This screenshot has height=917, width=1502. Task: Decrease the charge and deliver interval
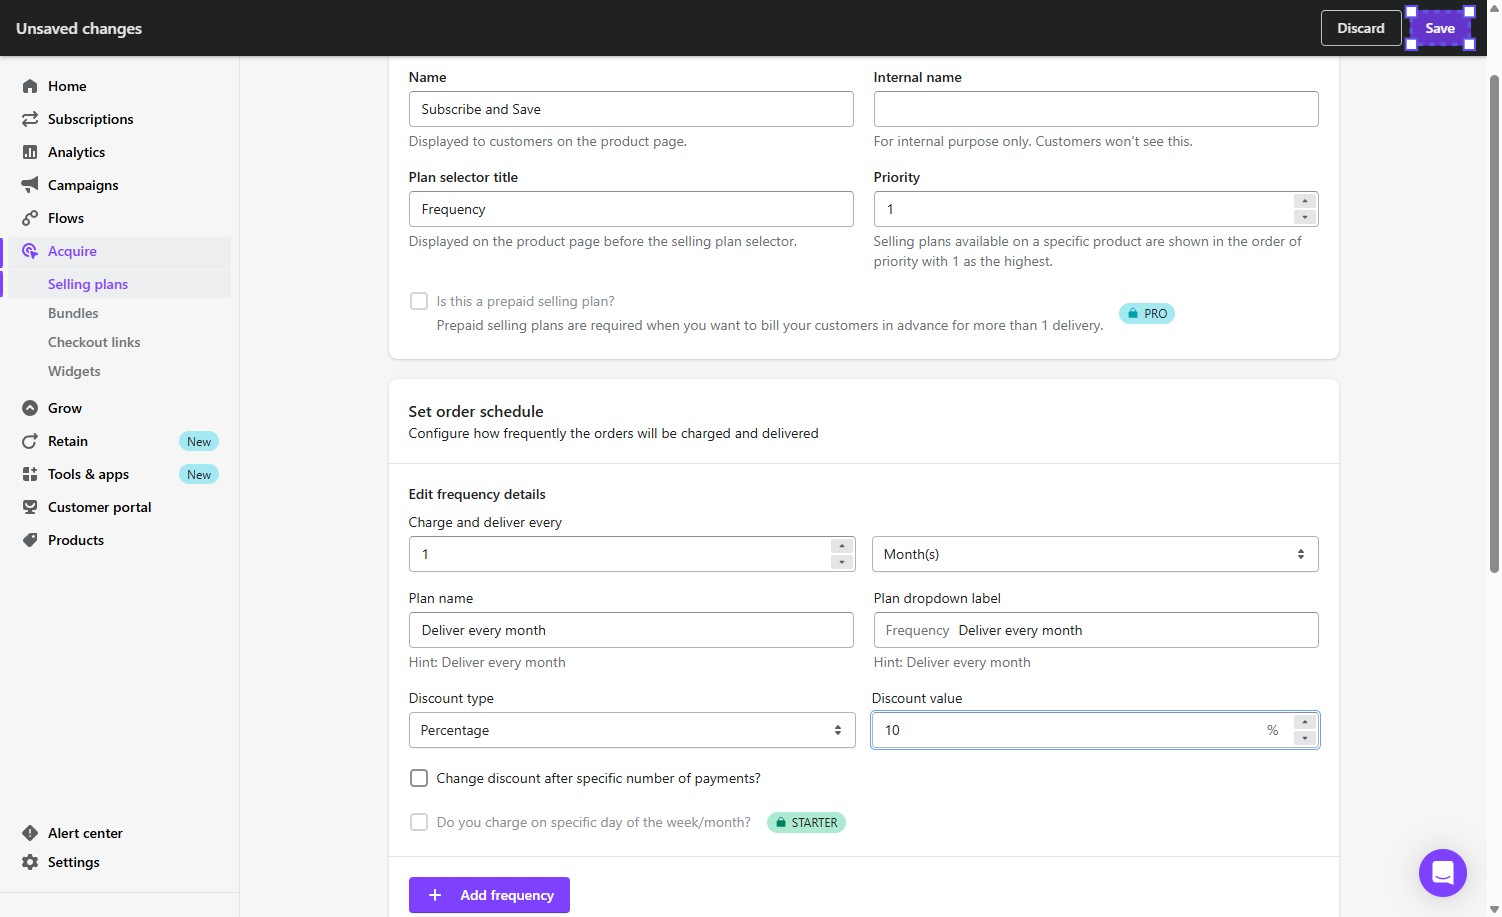[842, 562]
